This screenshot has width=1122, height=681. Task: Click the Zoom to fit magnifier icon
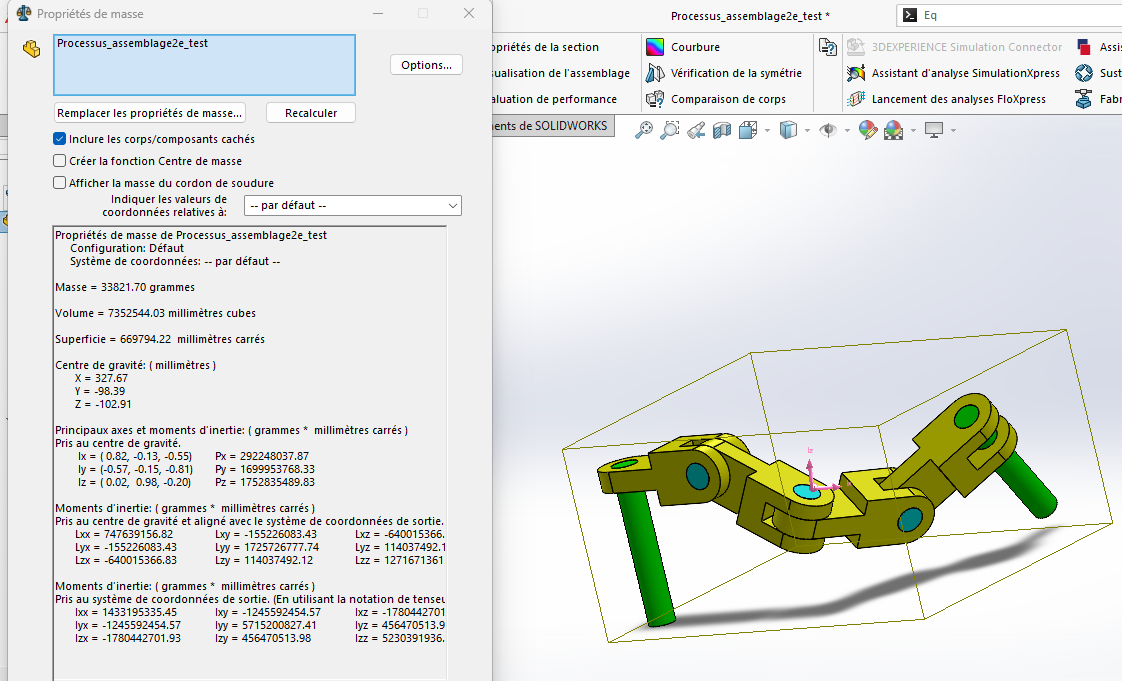(x=644, y=130)
